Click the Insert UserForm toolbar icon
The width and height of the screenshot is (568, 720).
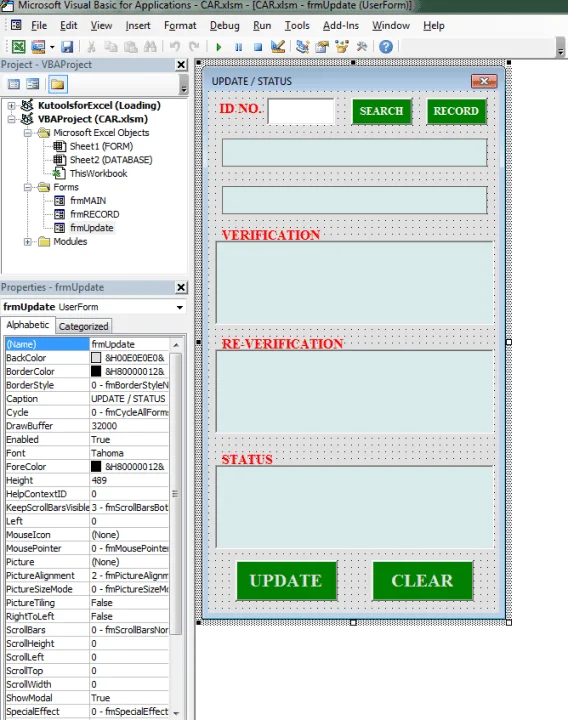coord(38,47)
